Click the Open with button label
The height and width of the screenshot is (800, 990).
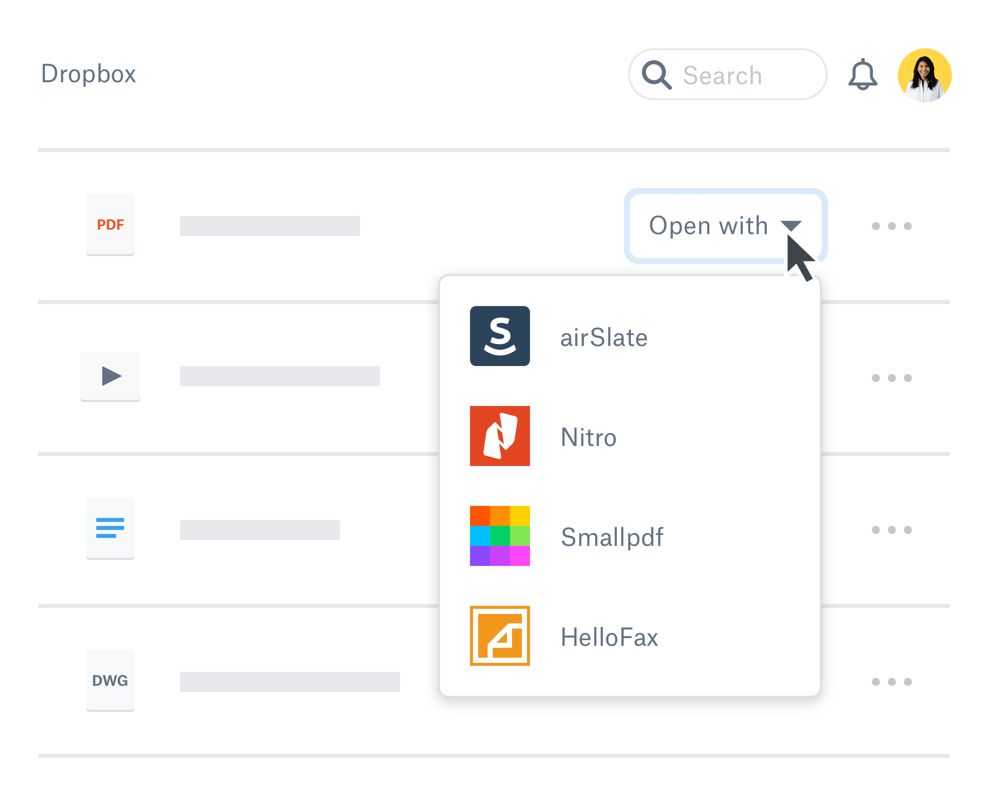[x=708, y=226]
